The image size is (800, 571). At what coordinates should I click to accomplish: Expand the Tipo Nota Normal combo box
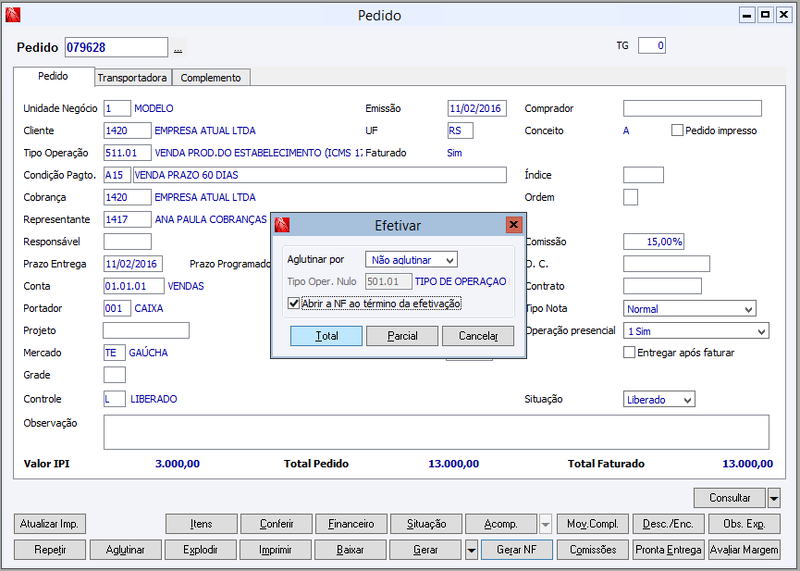click(689, 309)
